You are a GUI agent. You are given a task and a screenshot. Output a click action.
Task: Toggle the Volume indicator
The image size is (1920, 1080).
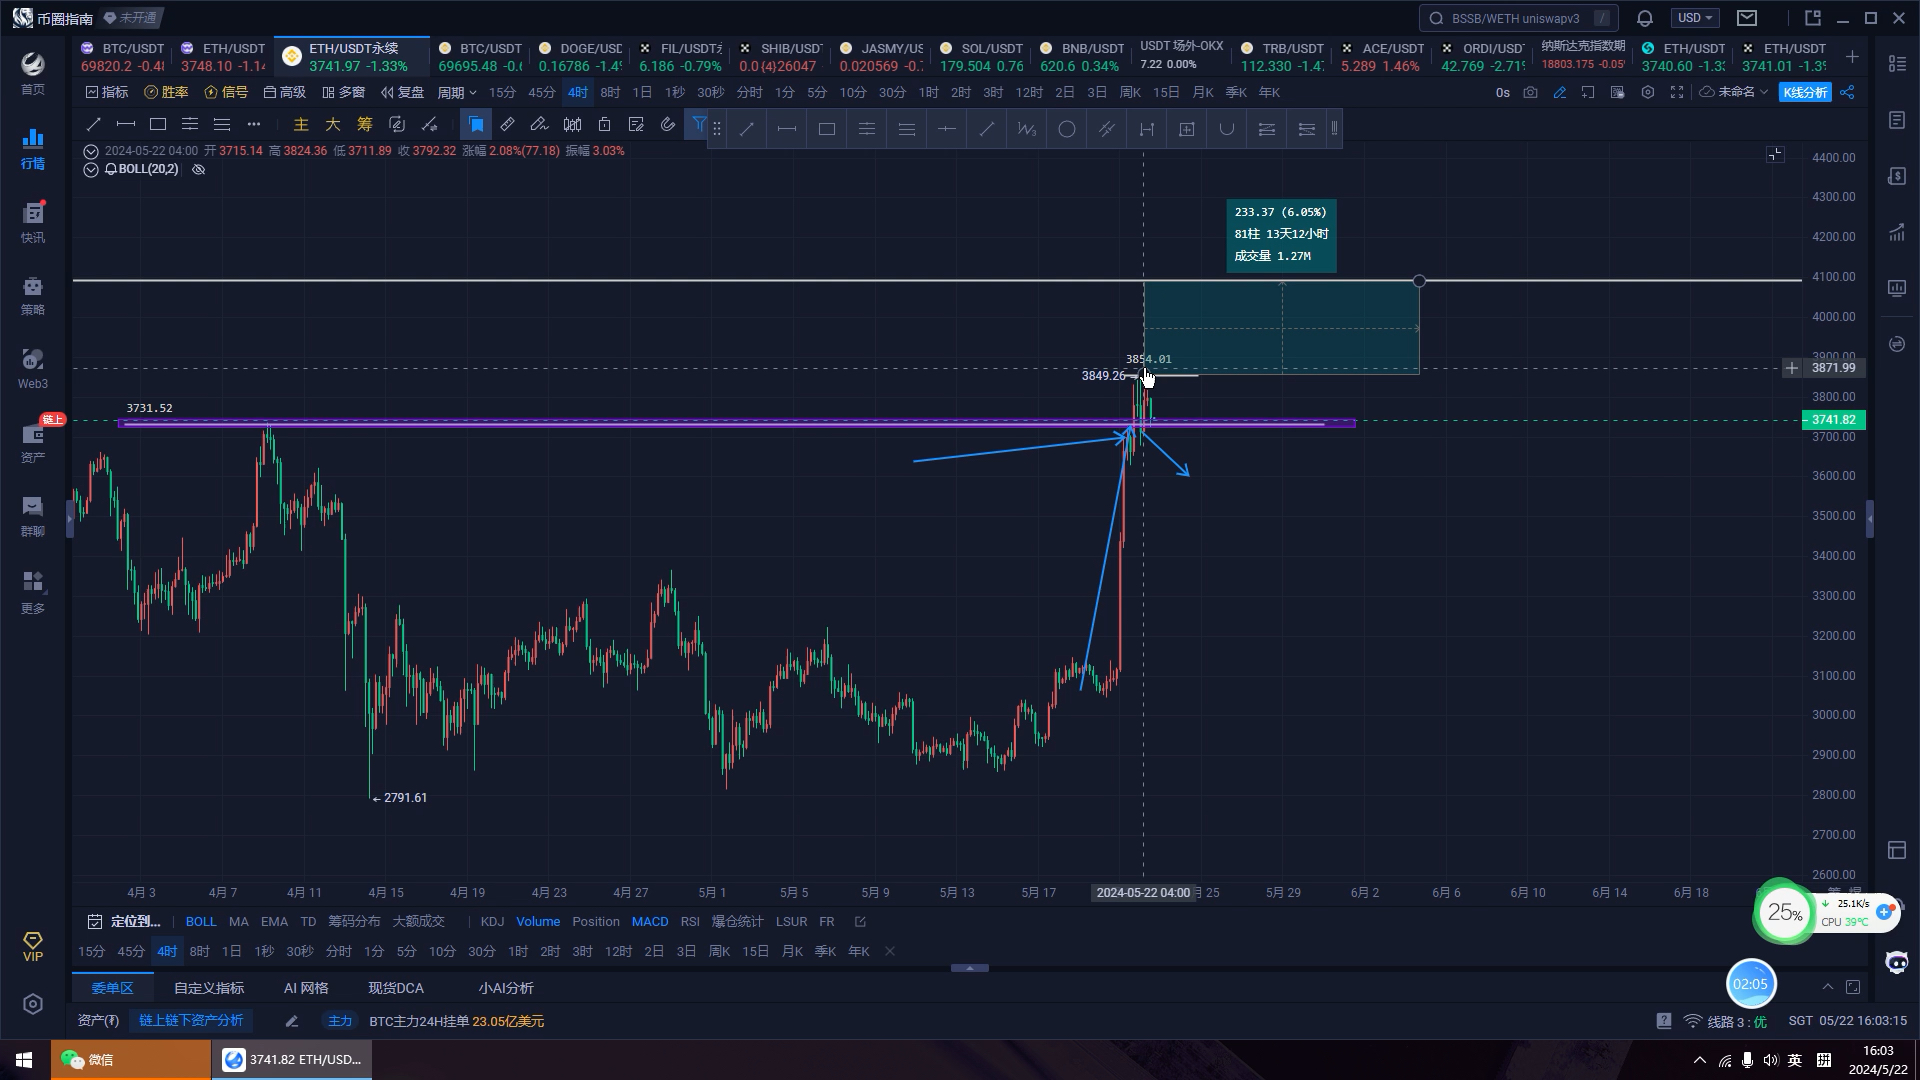(x=538, y=922)
